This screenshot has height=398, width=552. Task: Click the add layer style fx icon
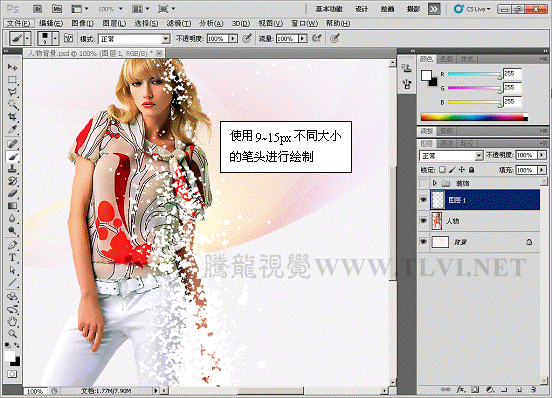tap(460, 390)
